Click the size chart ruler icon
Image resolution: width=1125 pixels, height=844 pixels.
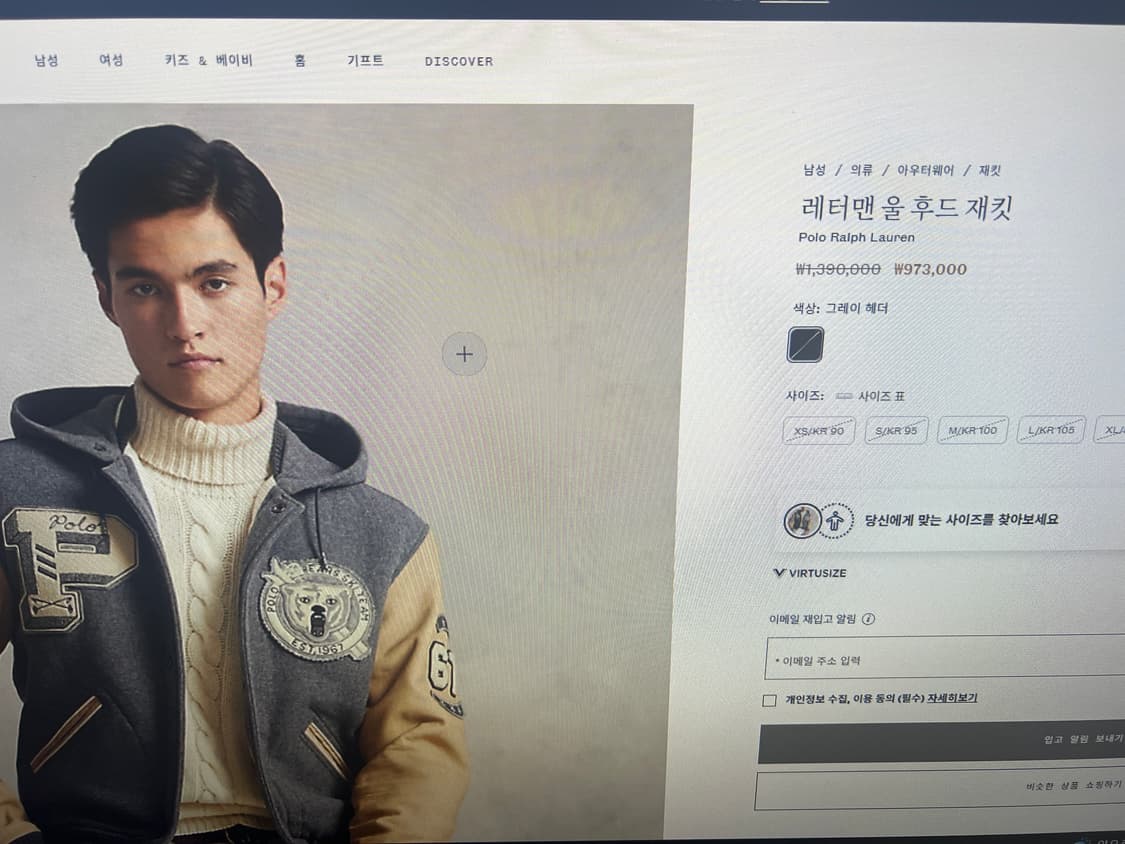(x=844, y=396)
